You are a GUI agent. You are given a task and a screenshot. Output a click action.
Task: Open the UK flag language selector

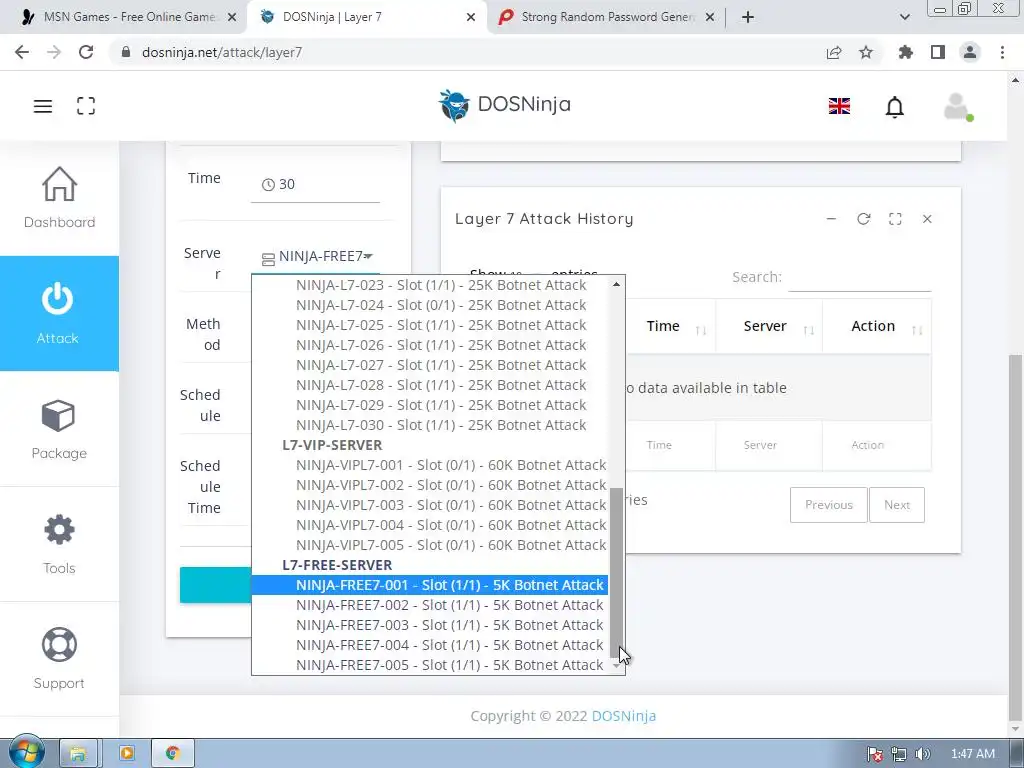coord(839,106)
